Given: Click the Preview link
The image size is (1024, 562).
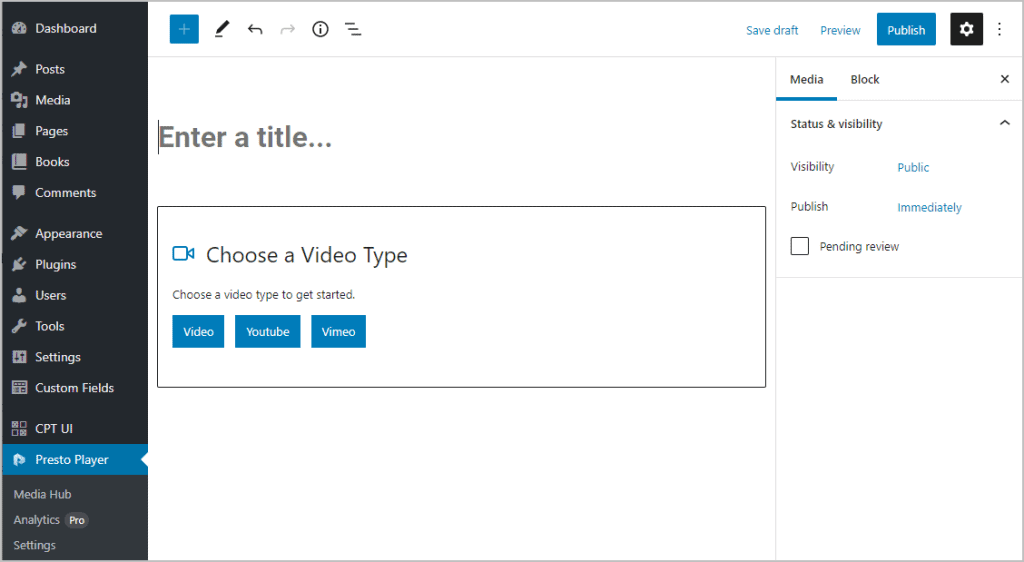Looking at the screenshot, I should click(840, 30).
